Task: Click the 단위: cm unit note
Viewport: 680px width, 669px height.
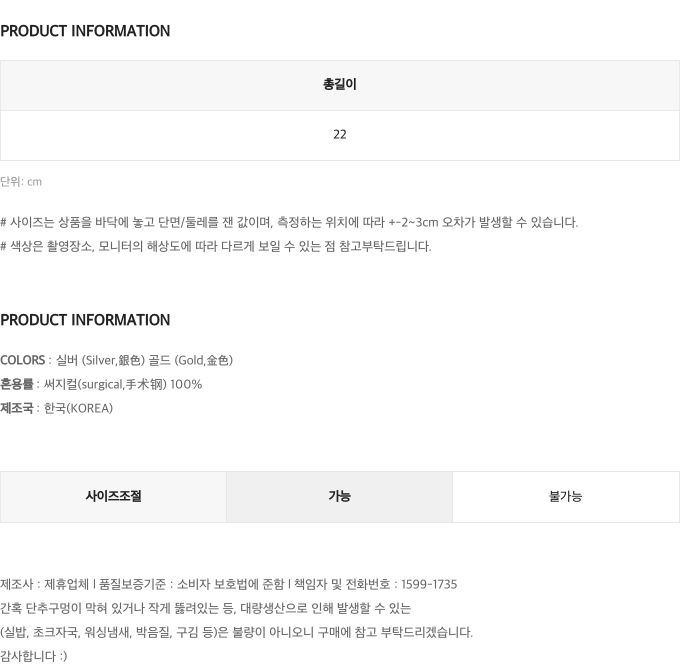Action: [x=21, y=182]
